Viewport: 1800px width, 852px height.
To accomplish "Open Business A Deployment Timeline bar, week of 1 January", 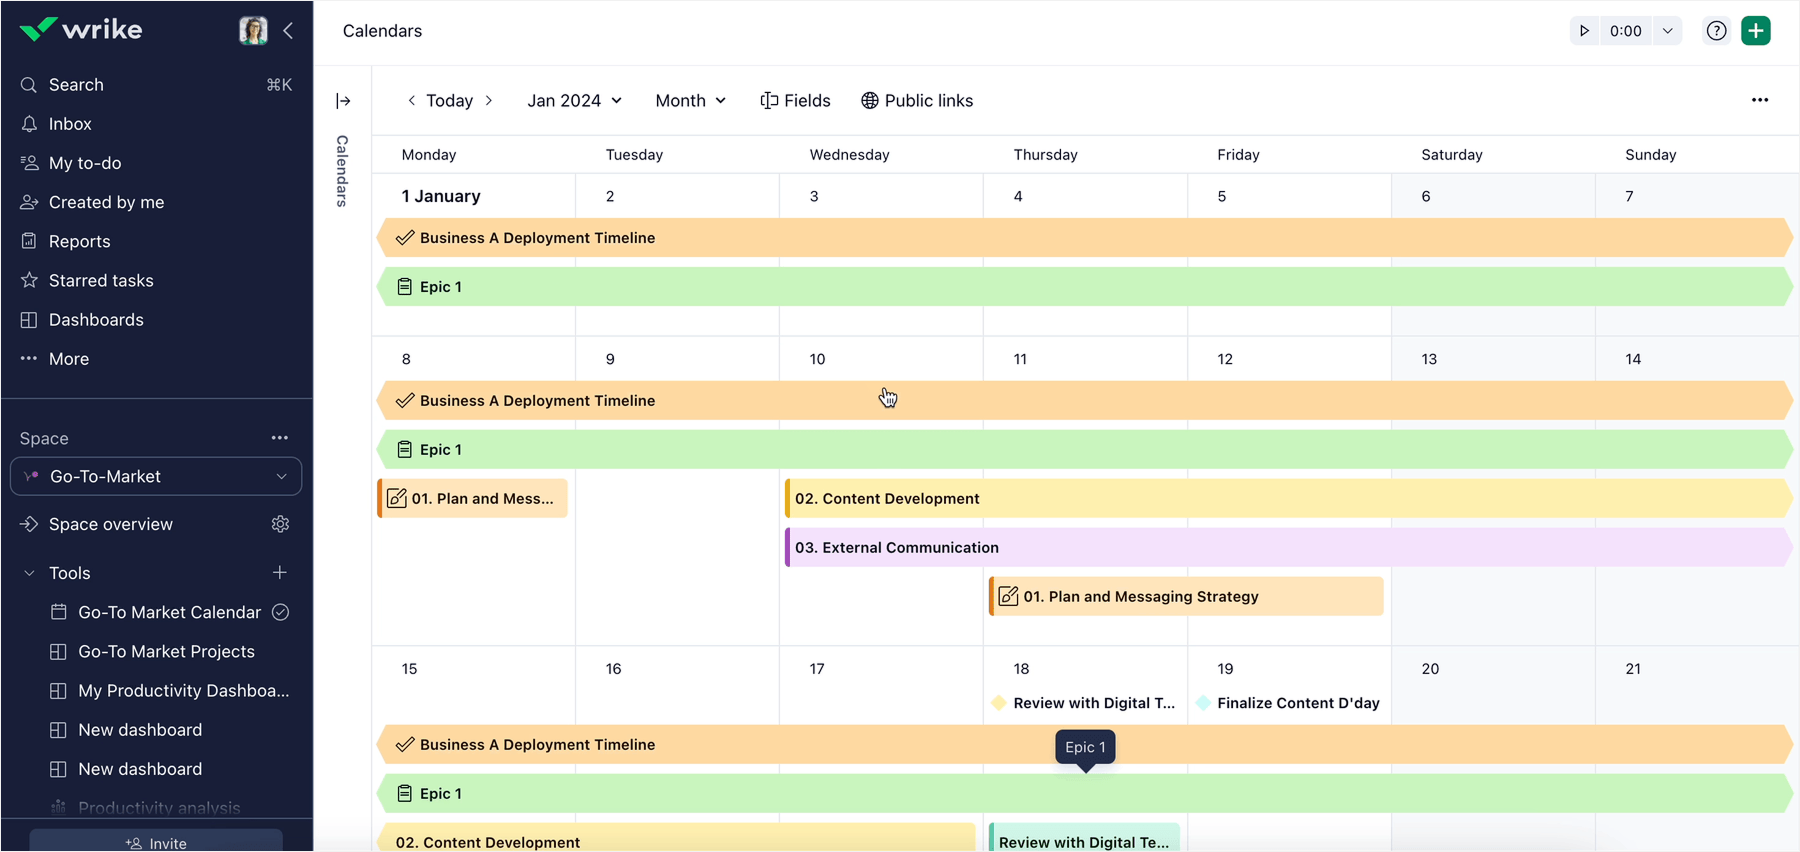I will (x=1085, y=238).
